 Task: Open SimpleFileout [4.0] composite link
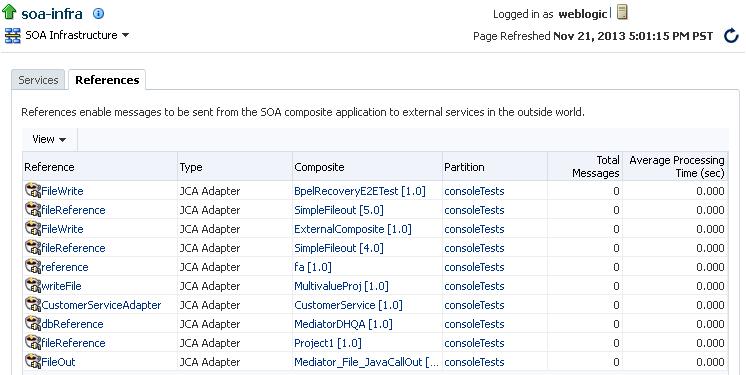click(339, 248)
